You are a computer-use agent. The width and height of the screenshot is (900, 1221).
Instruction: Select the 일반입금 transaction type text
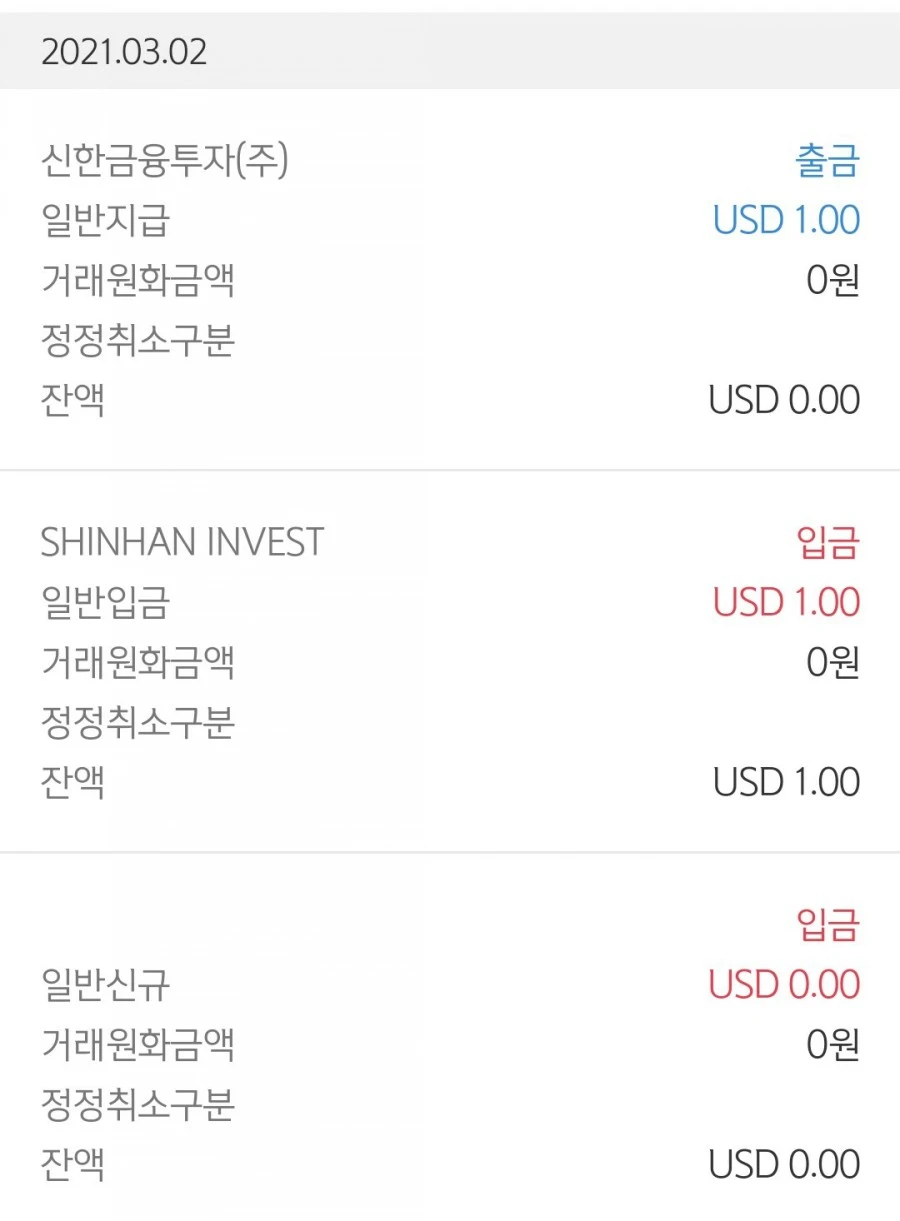pos(105,603)
